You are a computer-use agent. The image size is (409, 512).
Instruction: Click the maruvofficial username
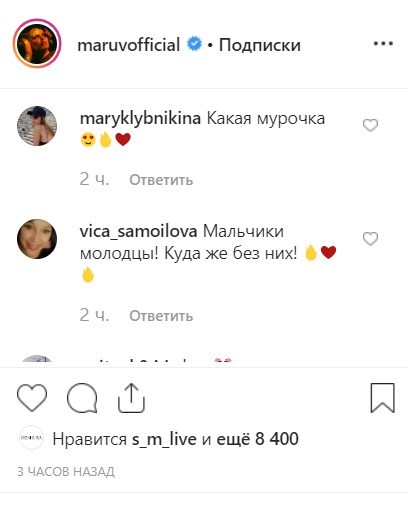[129, 45]
